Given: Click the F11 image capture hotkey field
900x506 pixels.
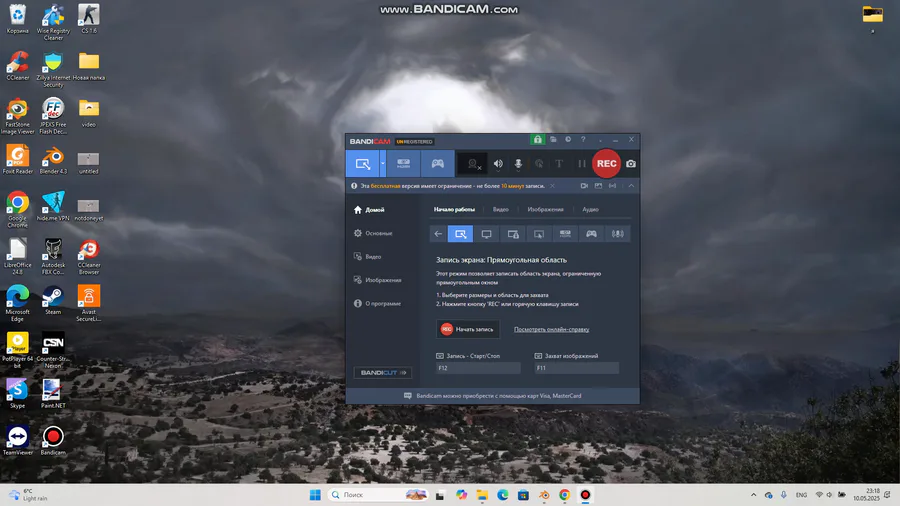Looking at the screenshot, I should [x=576, y=368].
